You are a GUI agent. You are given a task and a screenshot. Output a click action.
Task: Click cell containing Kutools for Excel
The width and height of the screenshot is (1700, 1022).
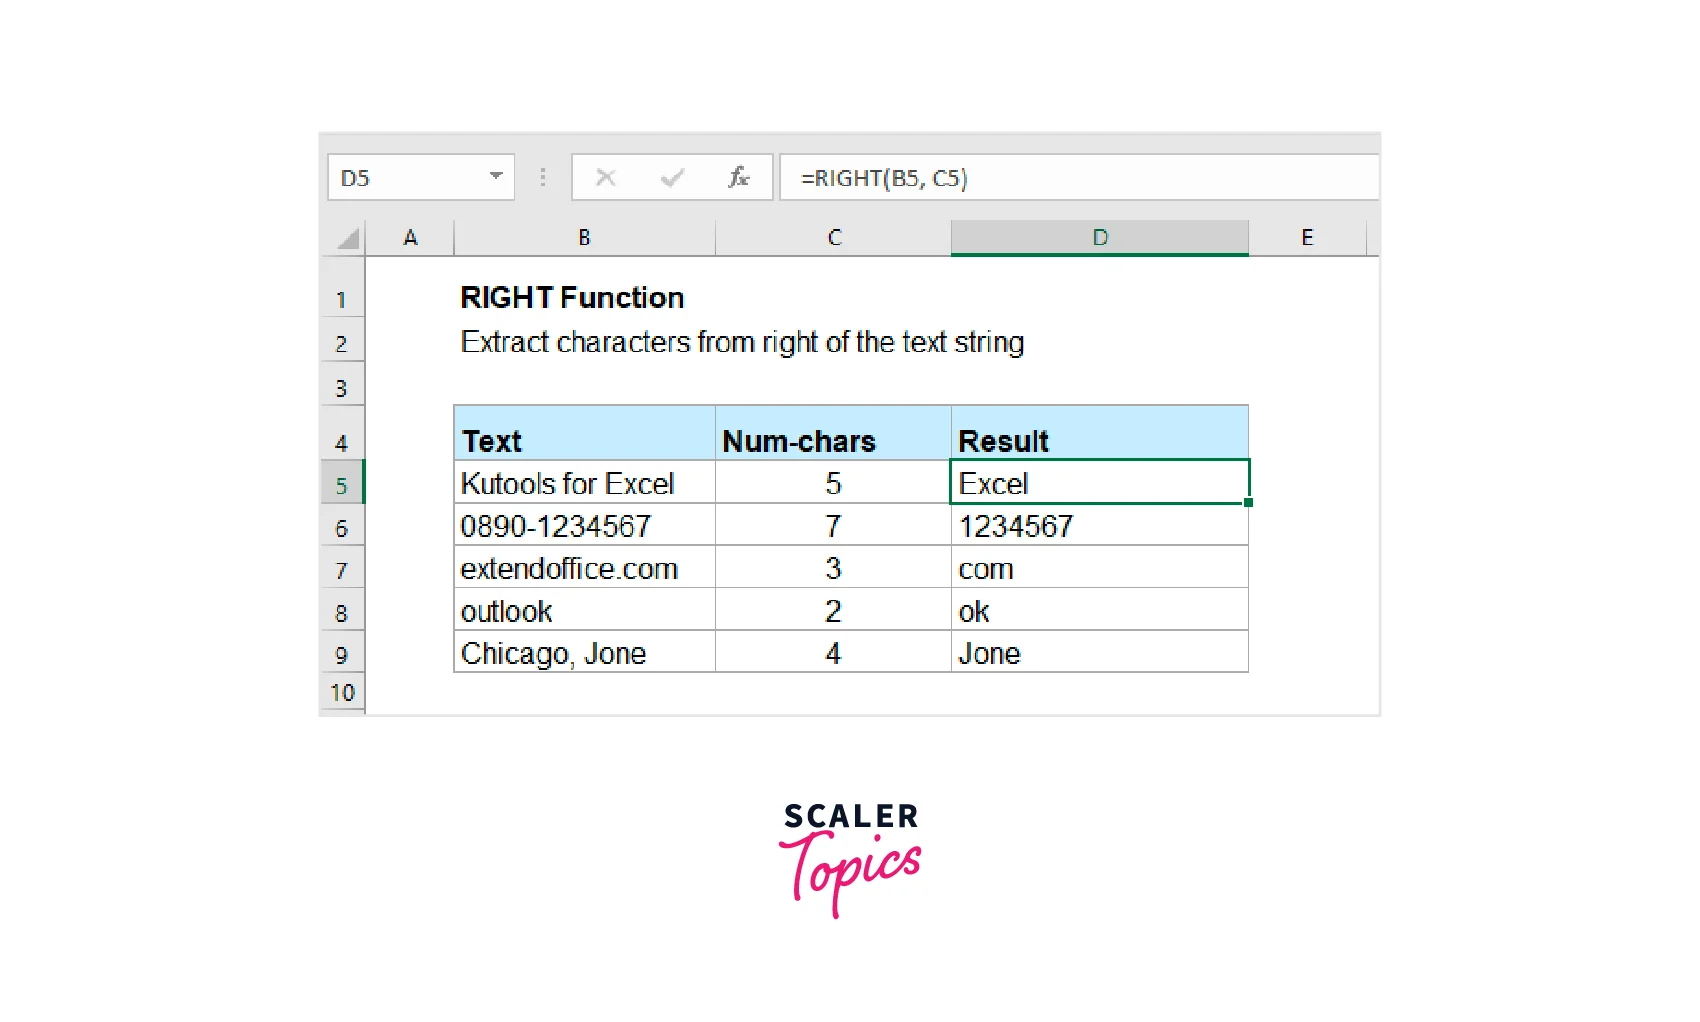(x=584, y=483)
